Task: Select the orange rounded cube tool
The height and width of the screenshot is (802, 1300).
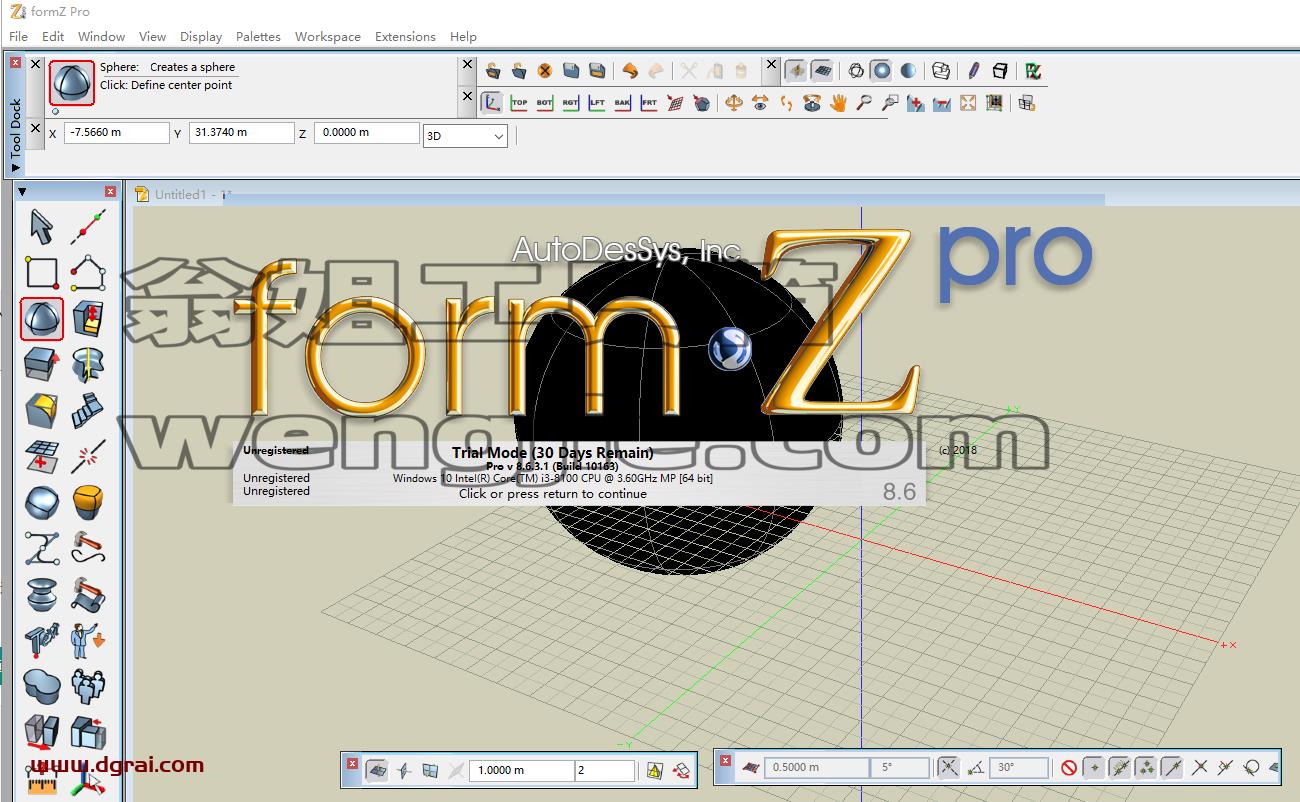Action: [x=88, y=503]
